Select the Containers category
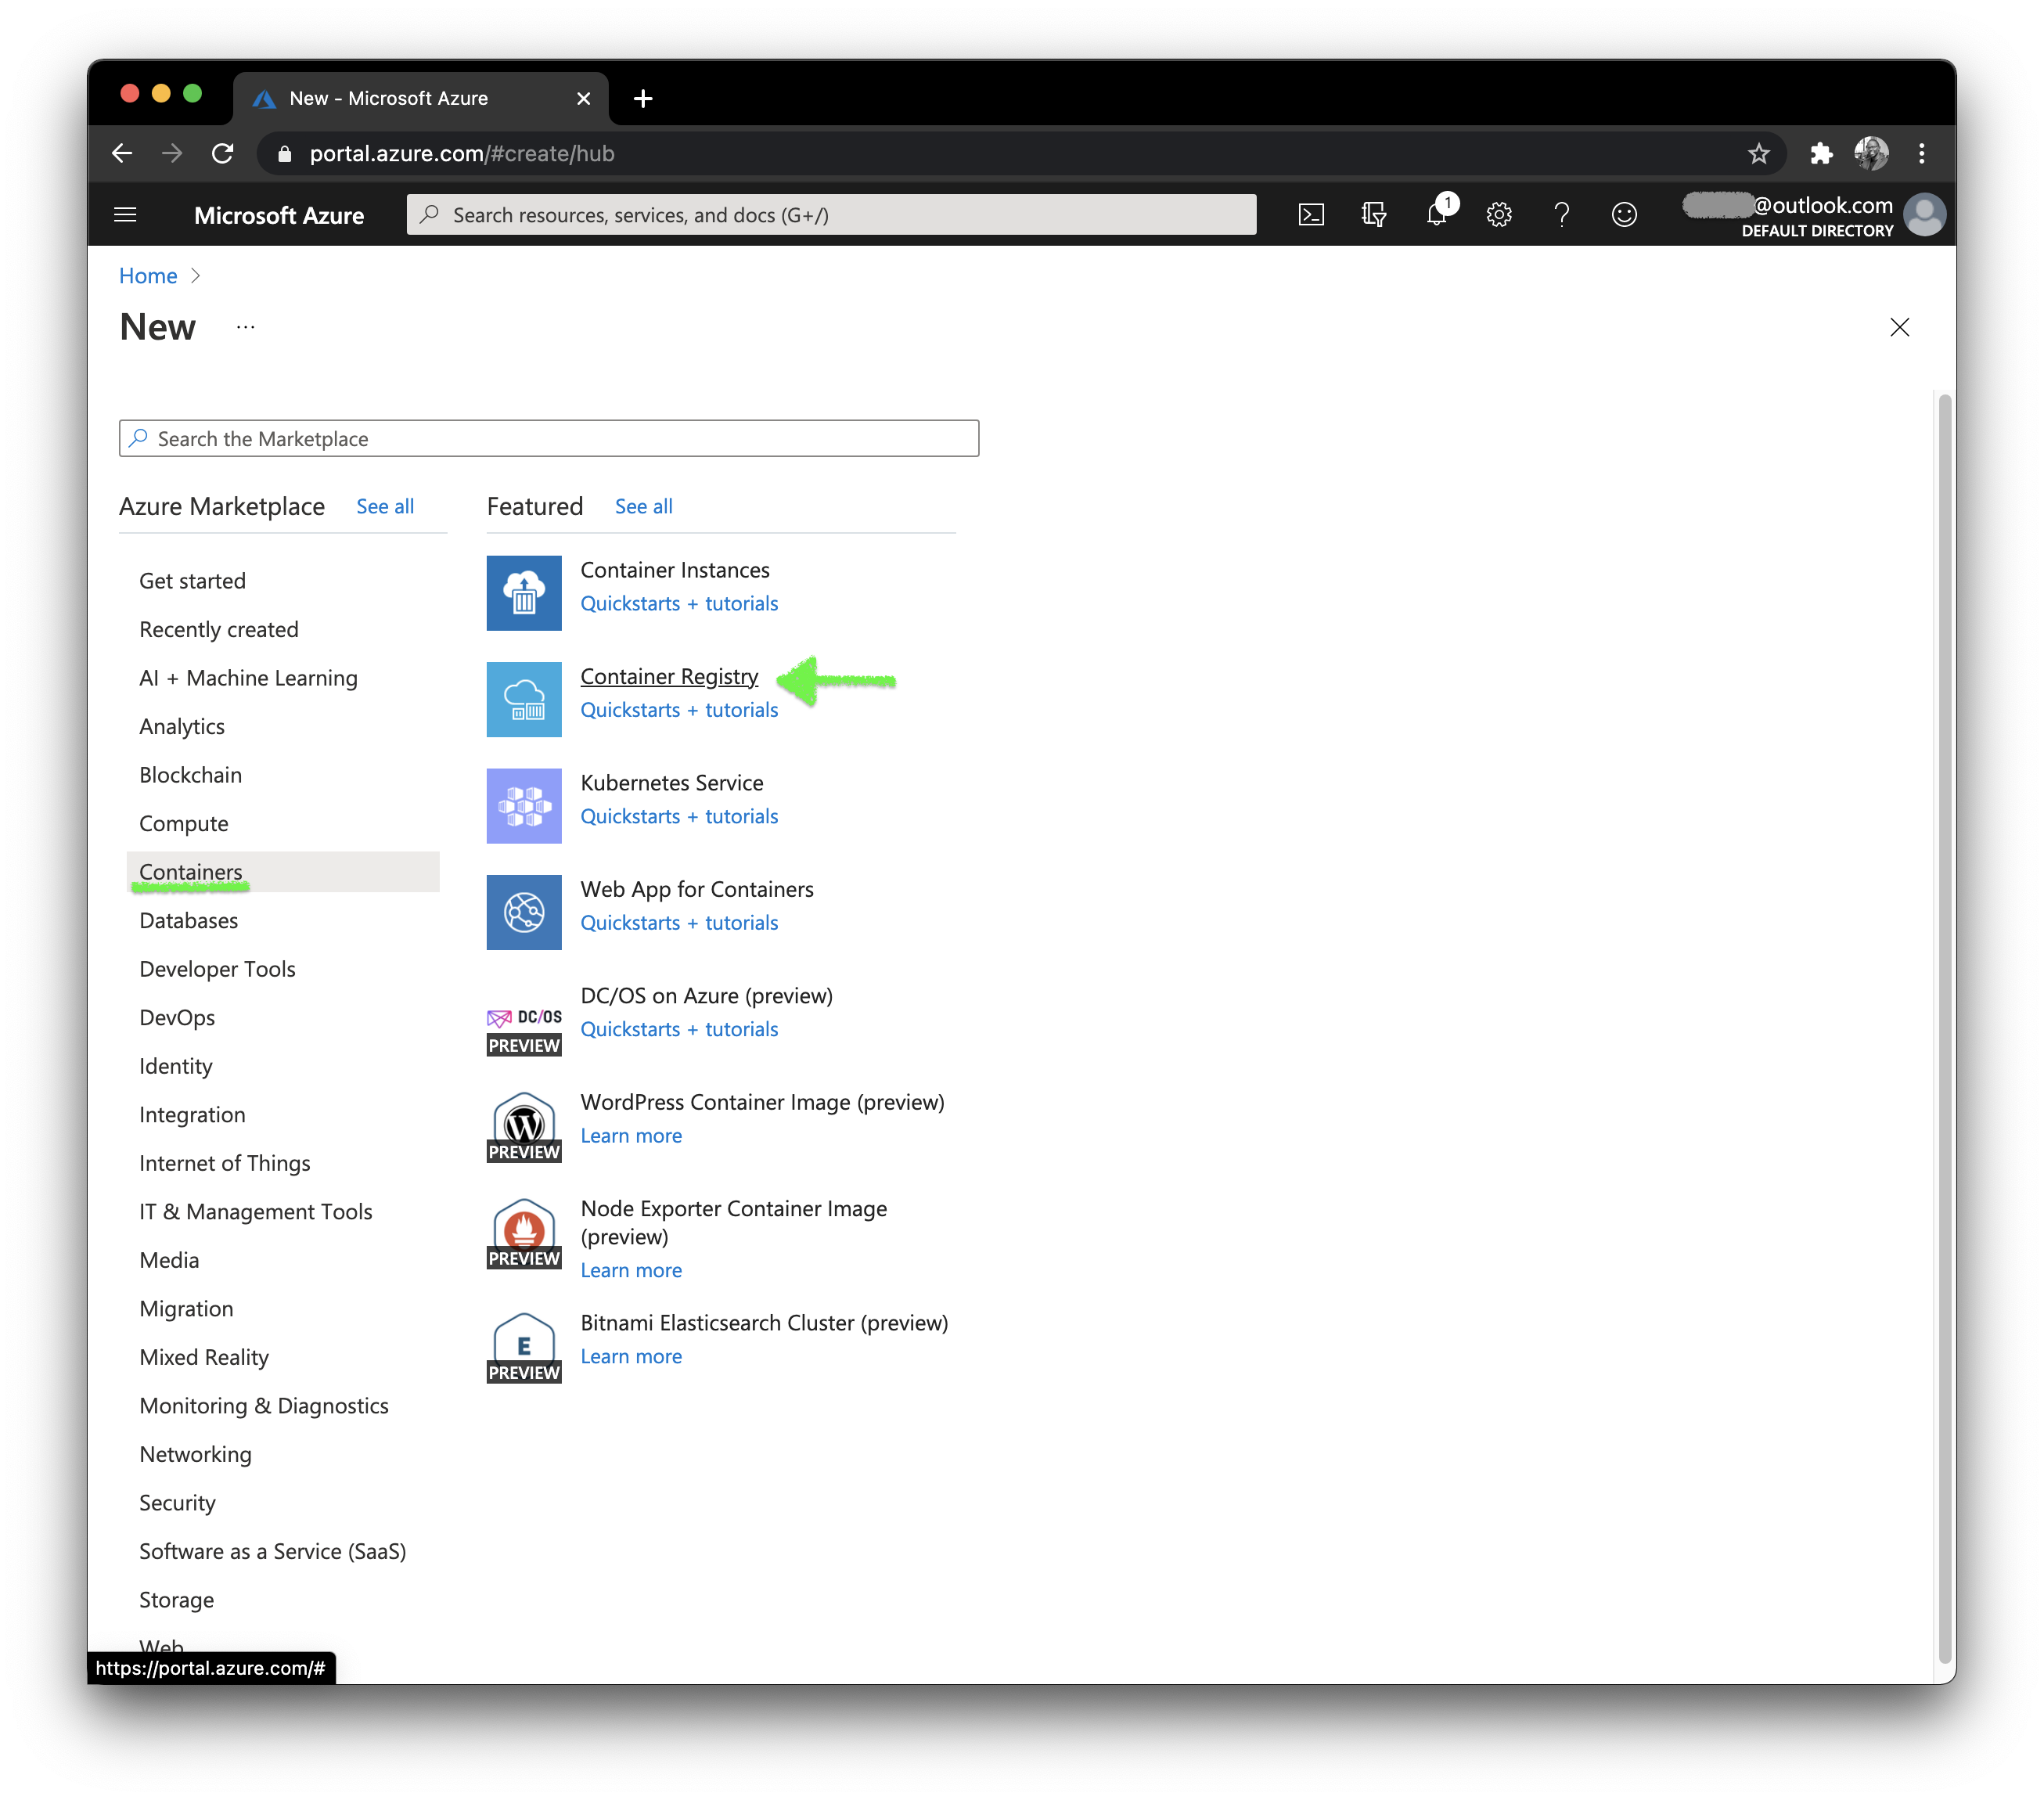The width and height of the screenshot is (2044, 1800). [190, 871]
